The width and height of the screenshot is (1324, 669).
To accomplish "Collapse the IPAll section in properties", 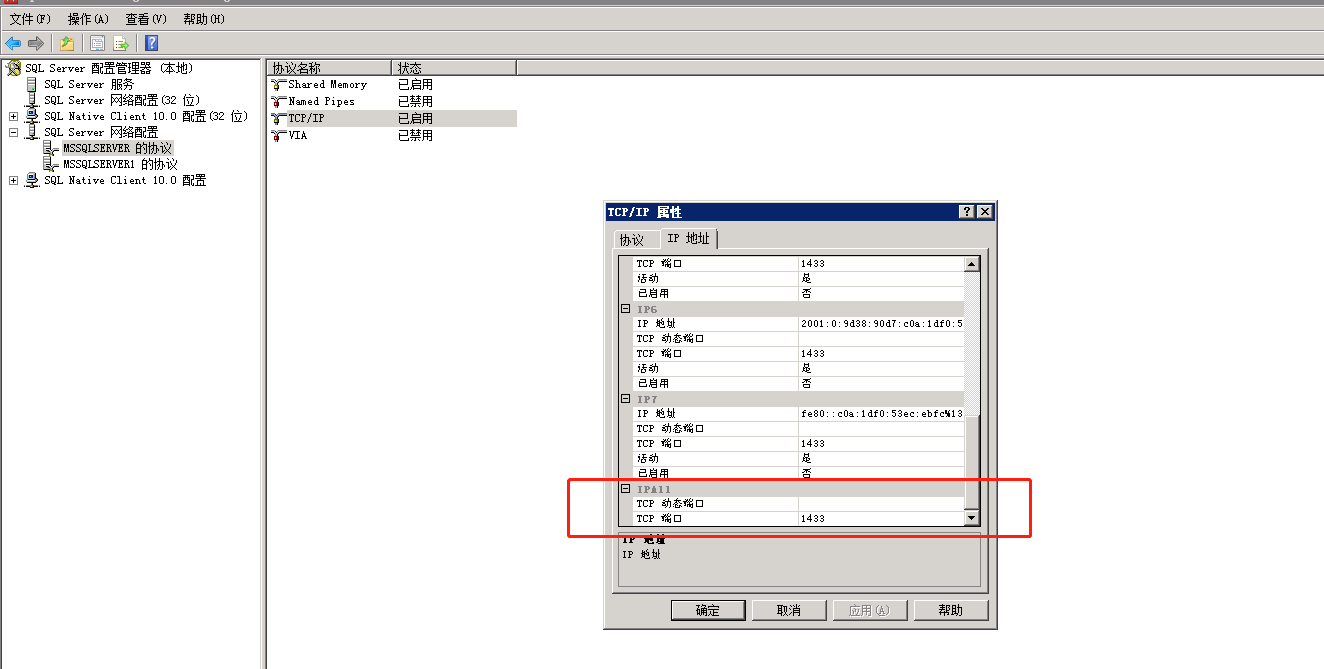I will coord(625,489).
